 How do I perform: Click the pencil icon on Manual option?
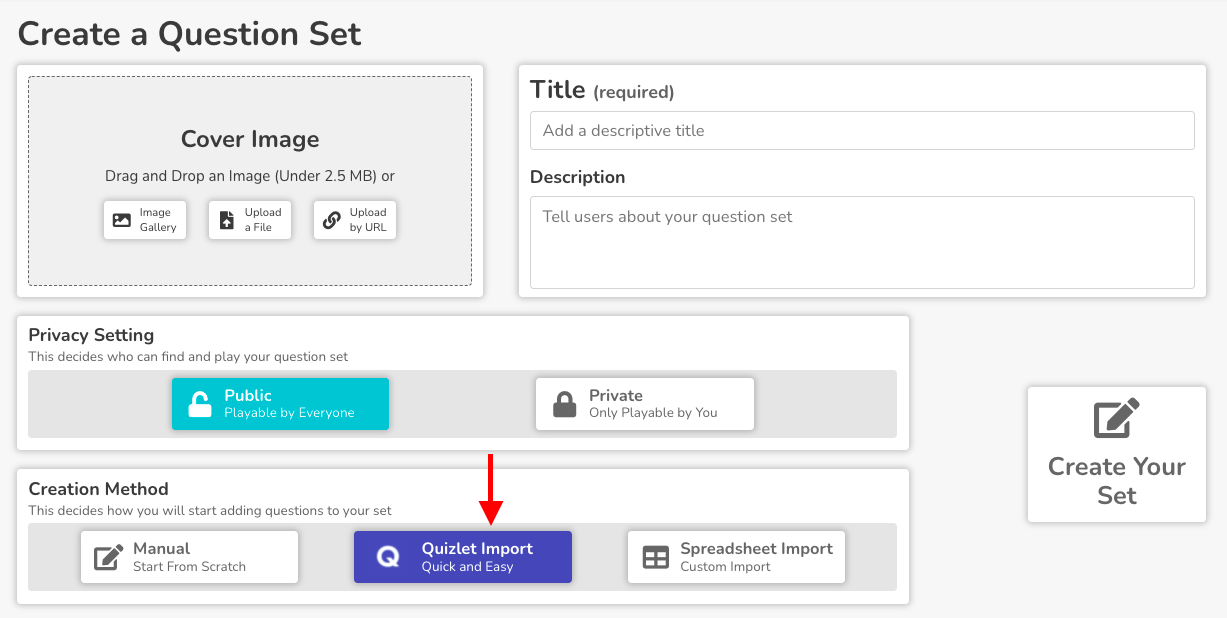(109, 557)
